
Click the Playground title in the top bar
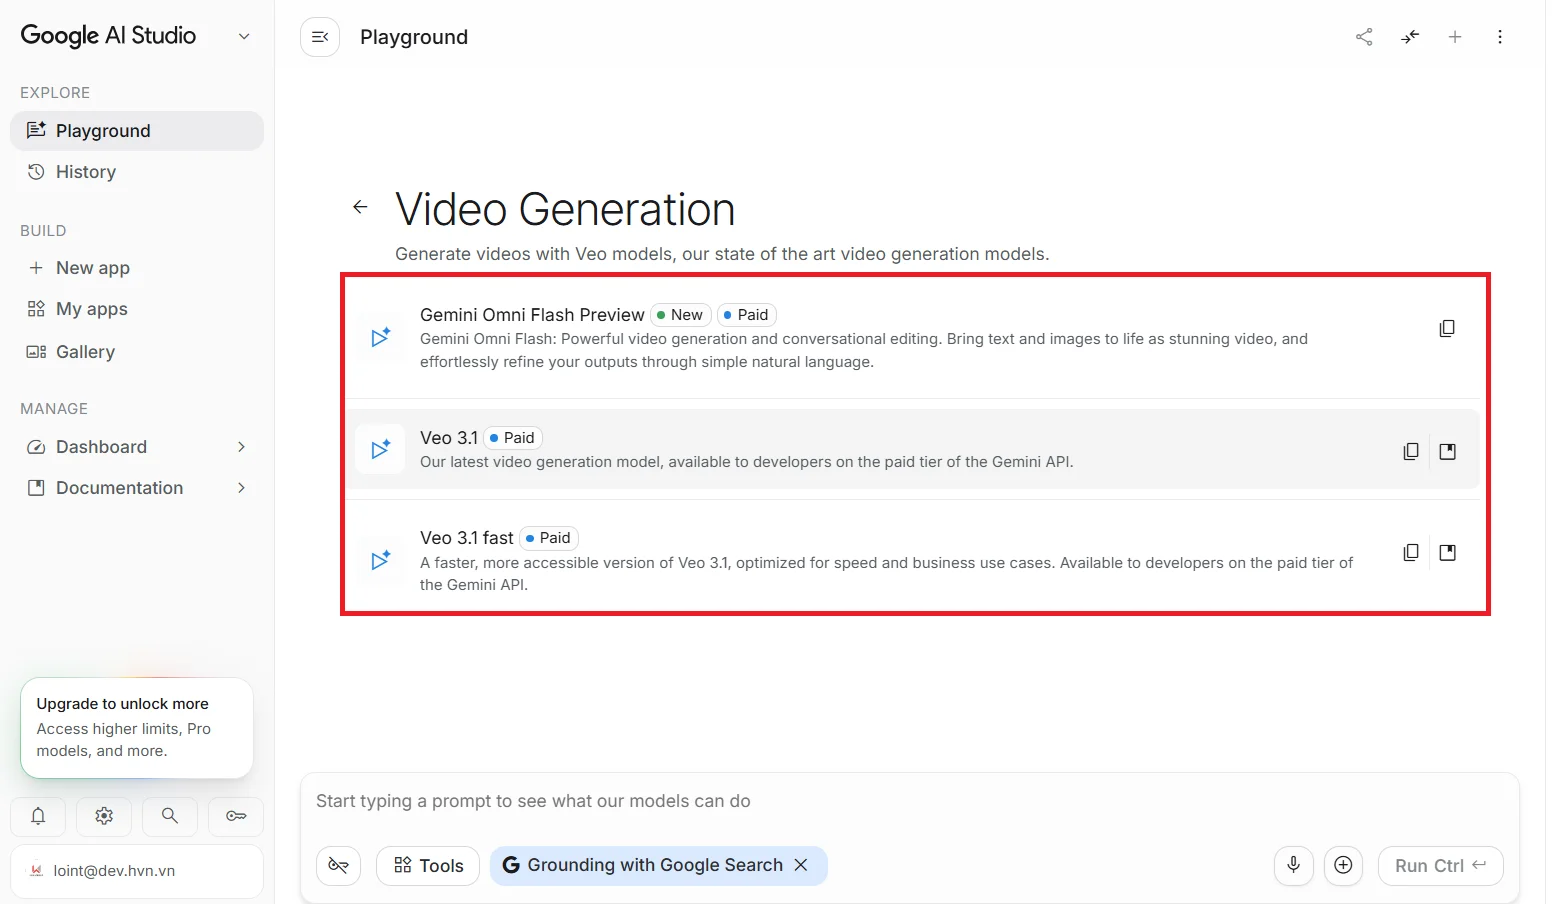coord(414,37)
